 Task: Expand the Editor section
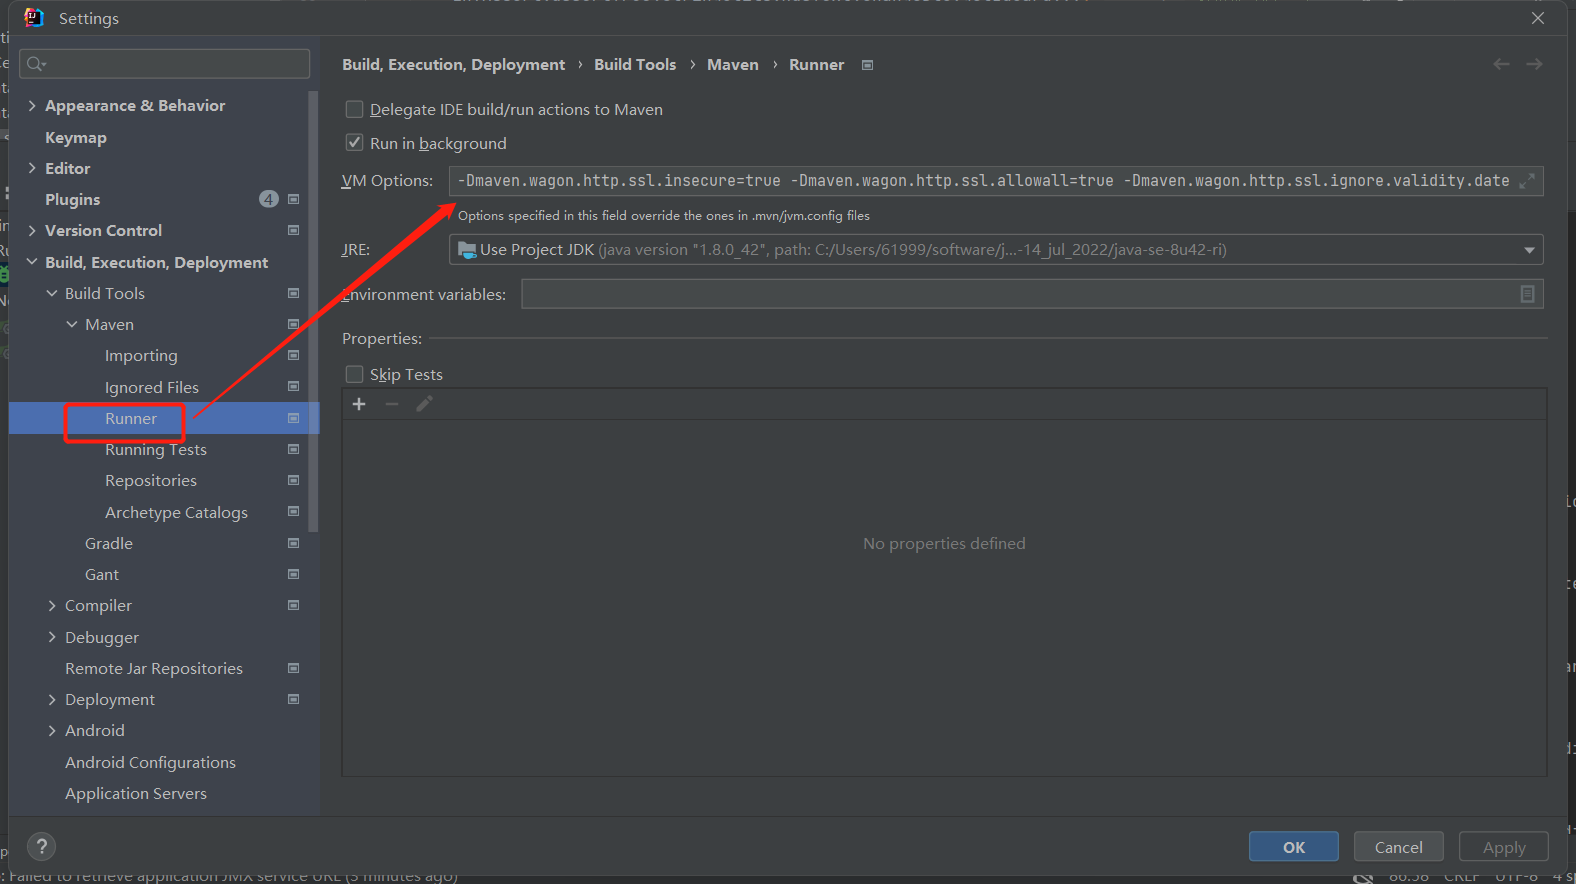click(x=32, y=168)
